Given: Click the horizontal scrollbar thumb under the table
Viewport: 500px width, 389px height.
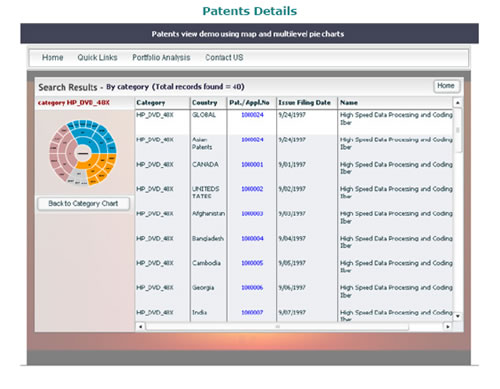Looking at the screenshot, I should coord(277,326).
